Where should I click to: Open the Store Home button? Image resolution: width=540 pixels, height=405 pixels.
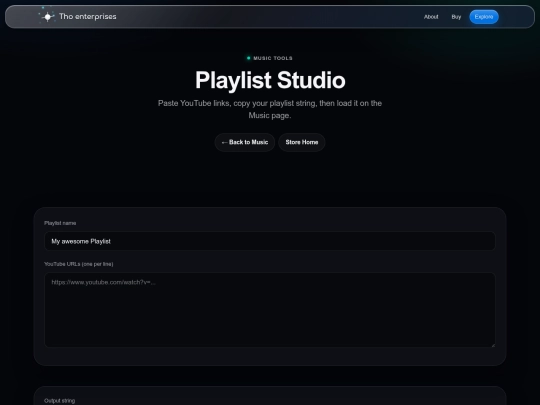point(302,142)
